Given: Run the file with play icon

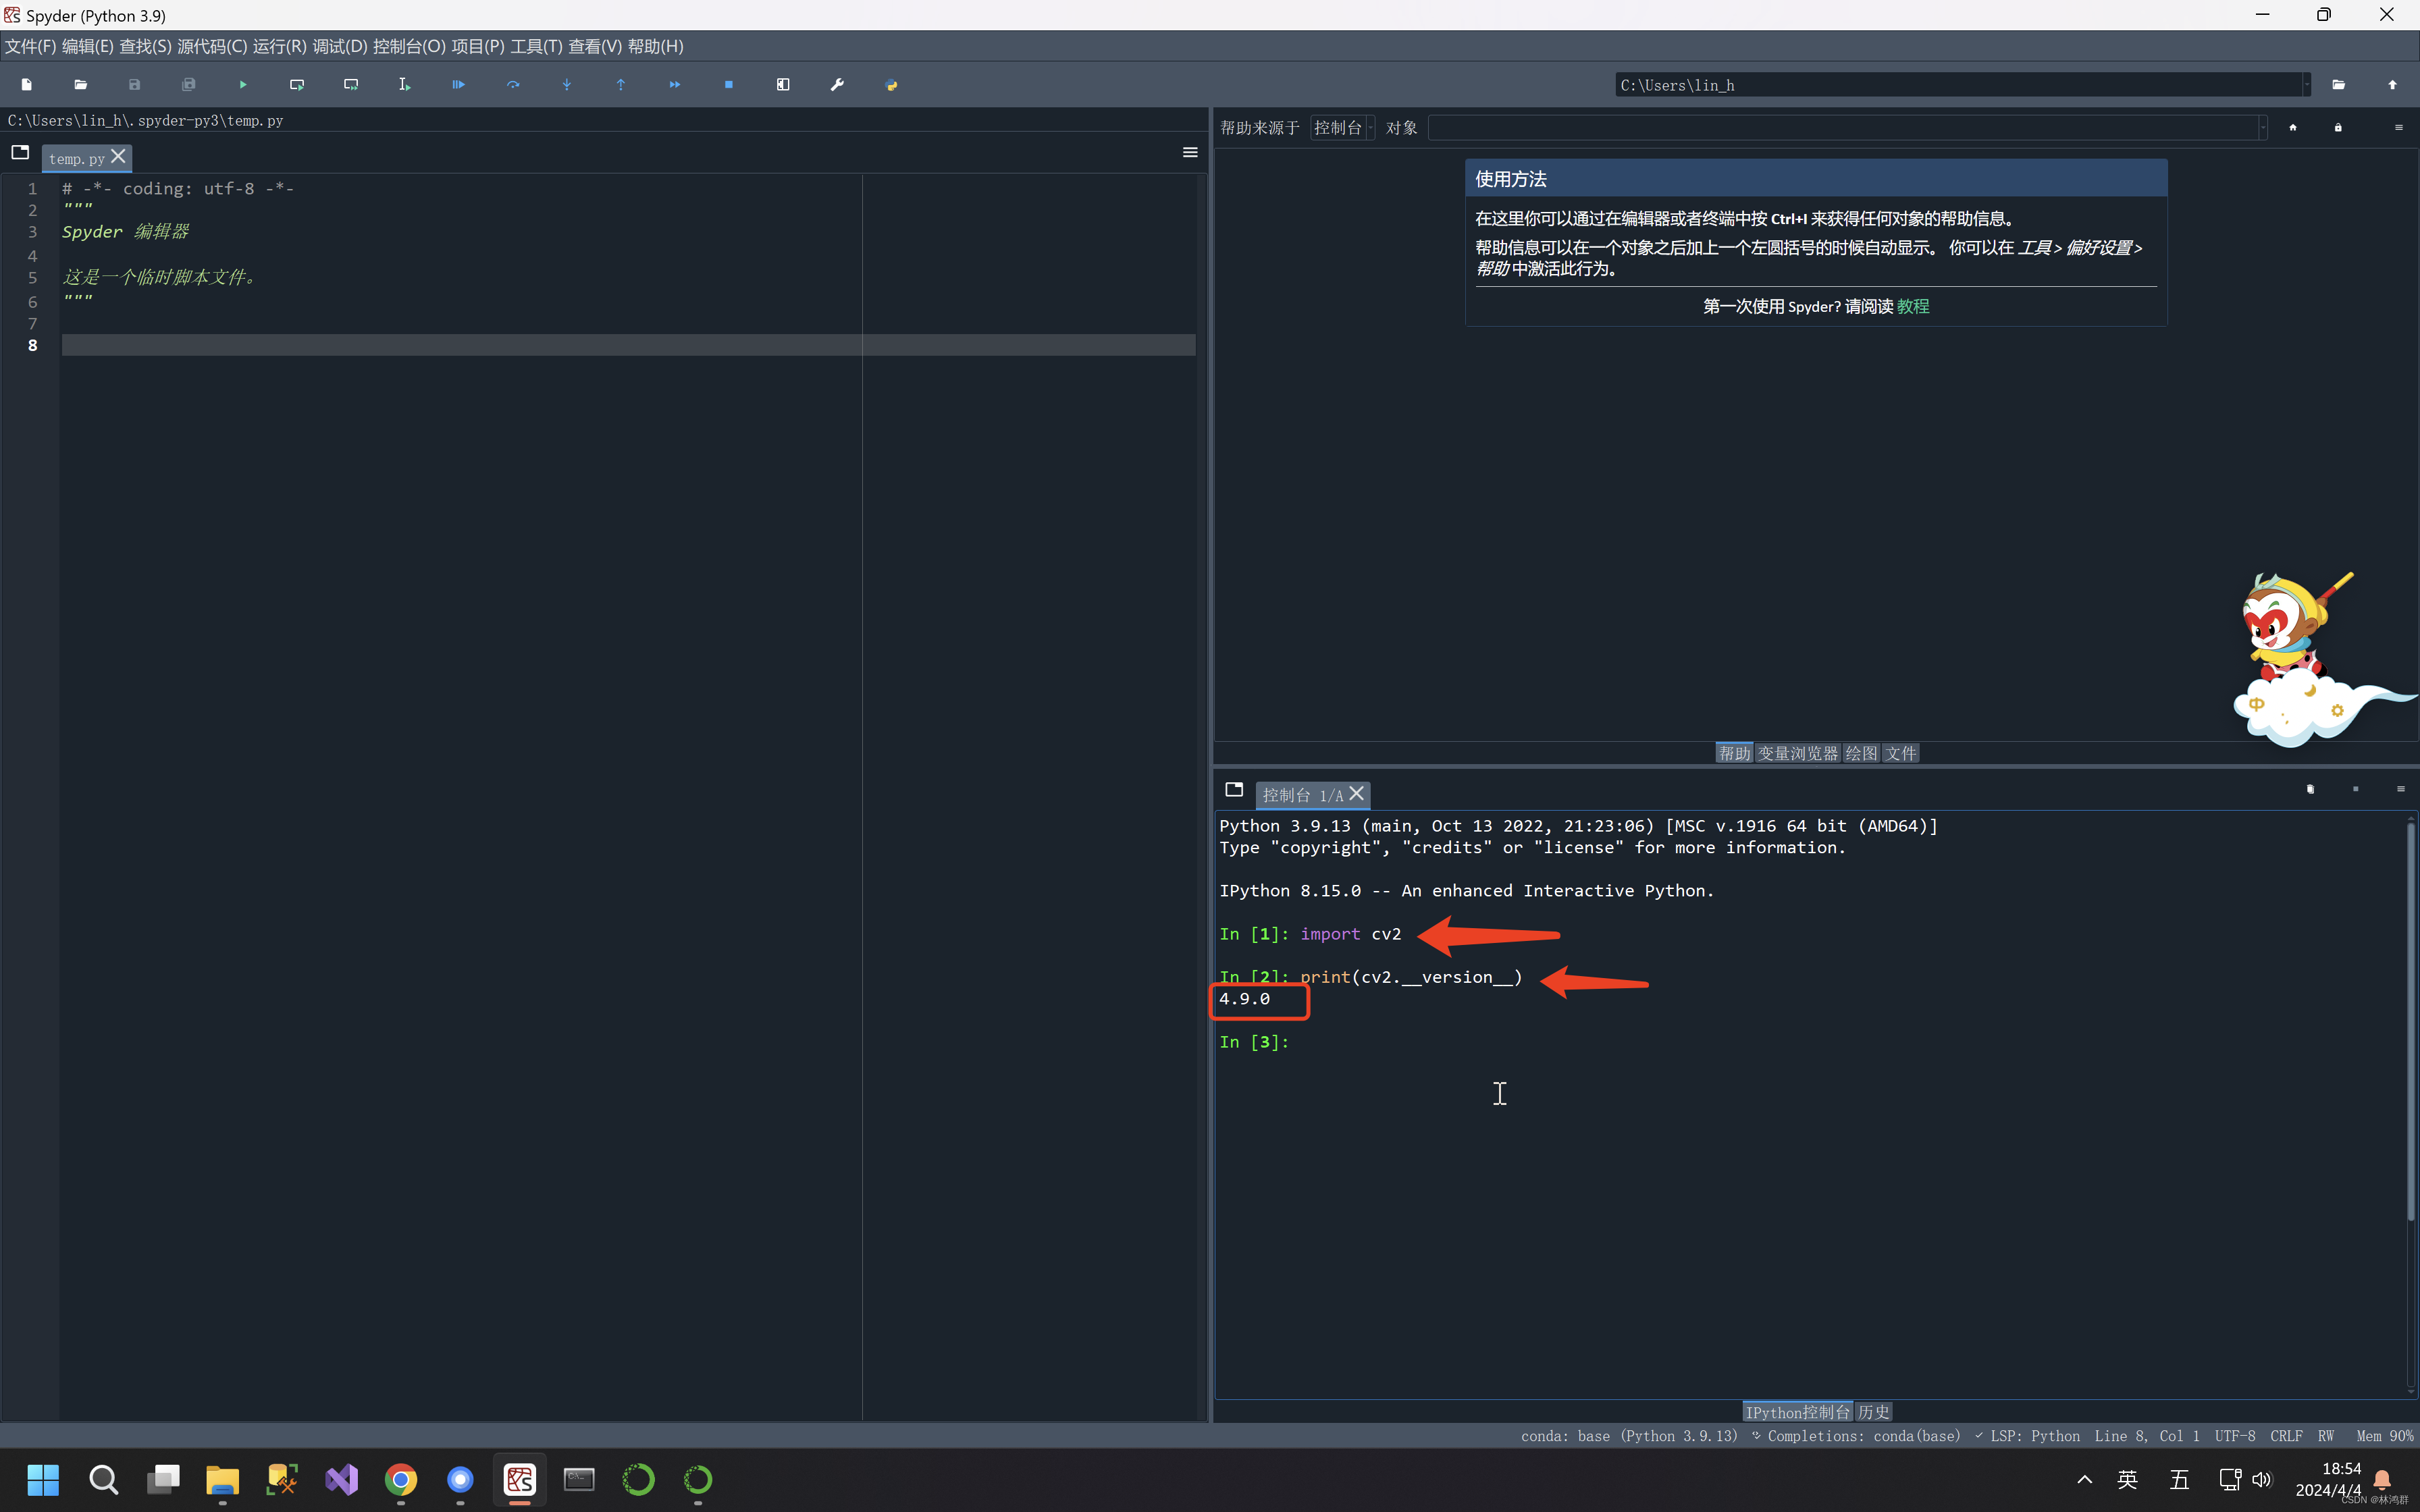Looking at the screenshot, I should 243,85.
